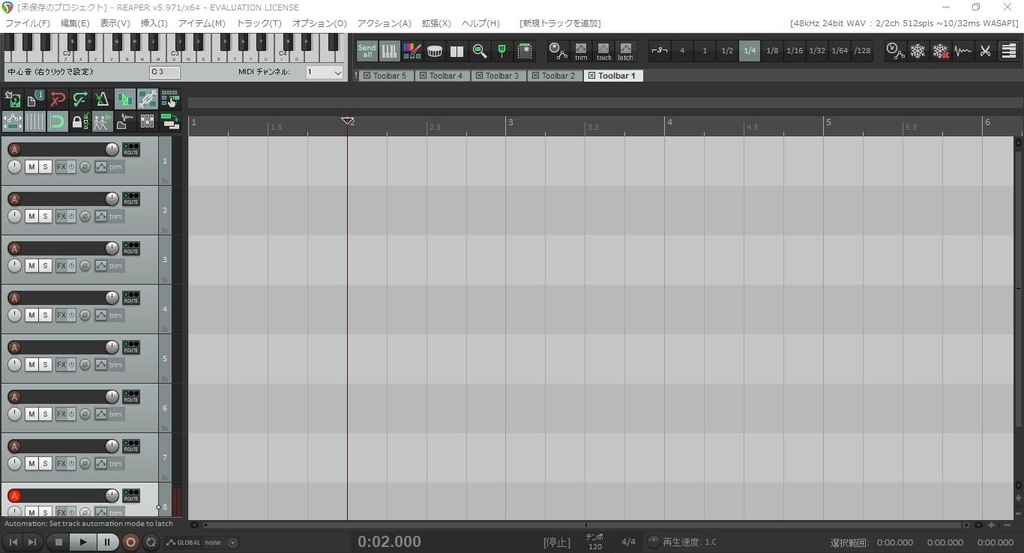Viewport: 1024px width, 553px height.
Task: Open the オプション(O) menu
Action: (x=319, y=23)
